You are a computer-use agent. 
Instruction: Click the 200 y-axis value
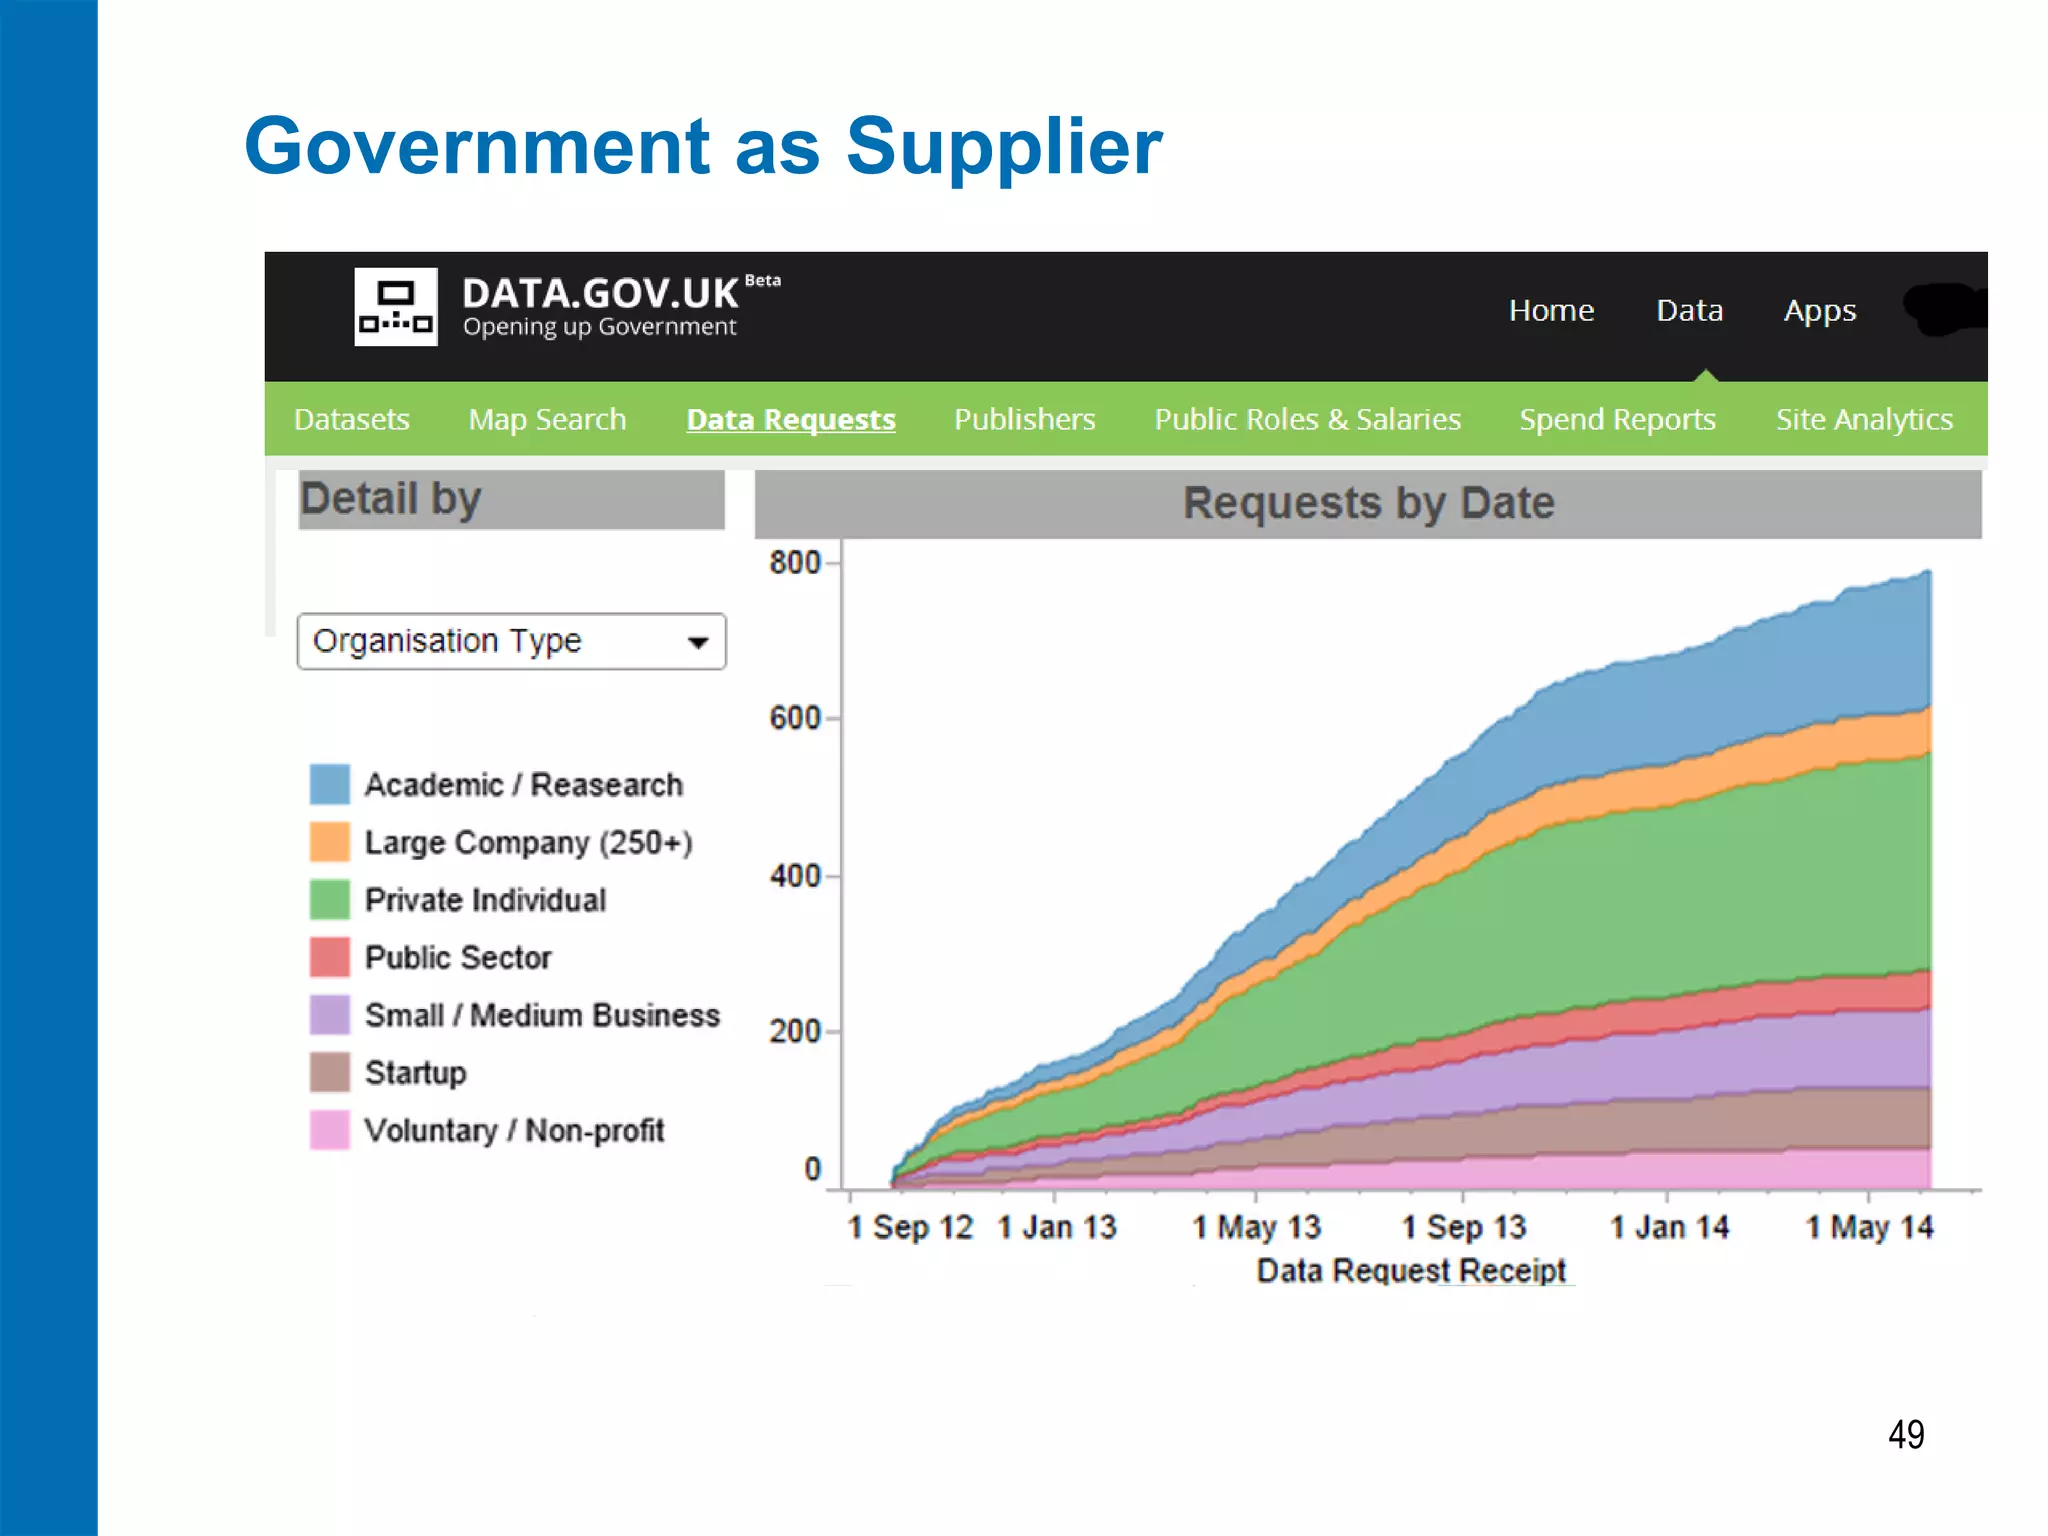[795, 1031]
